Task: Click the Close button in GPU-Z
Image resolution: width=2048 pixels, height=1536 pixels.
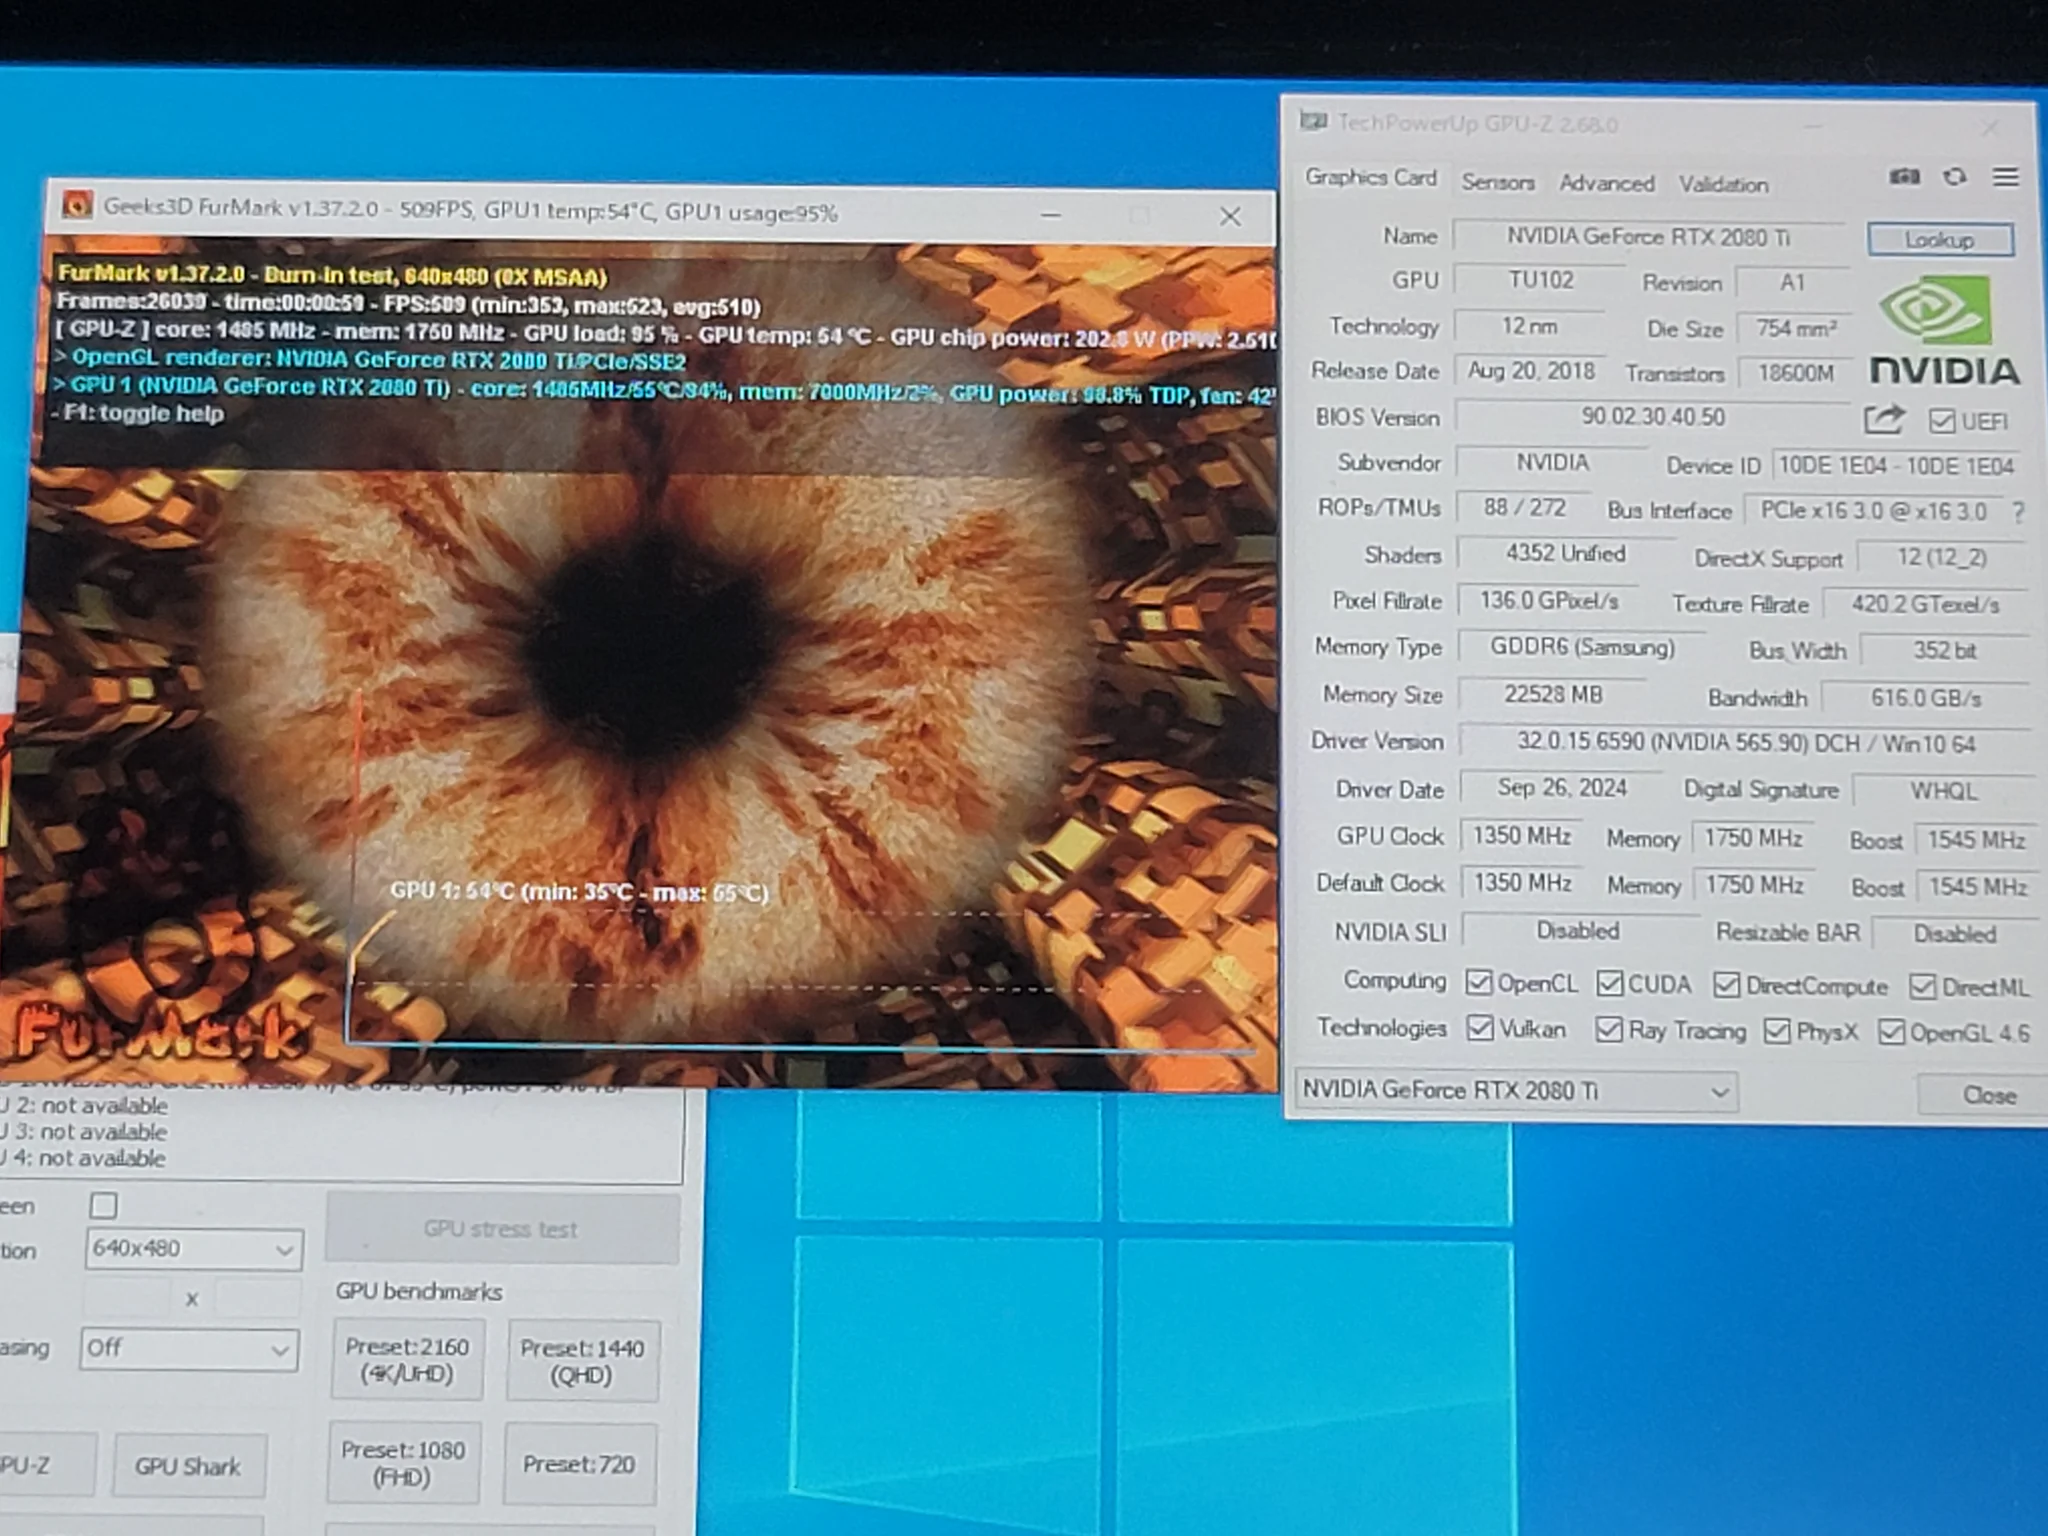Action: pyautogui.click(x=1984, y=1095)
